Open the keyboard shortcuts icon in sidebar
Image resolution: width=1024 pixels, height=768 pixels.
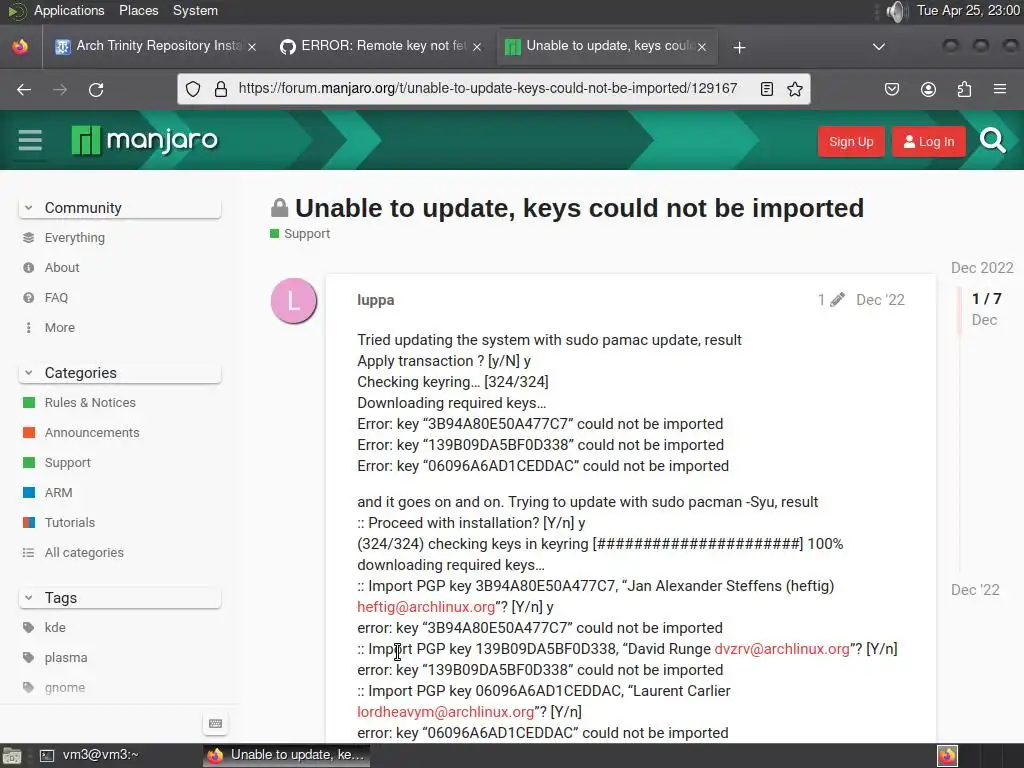pyautogui.click(x=216, y=723)
